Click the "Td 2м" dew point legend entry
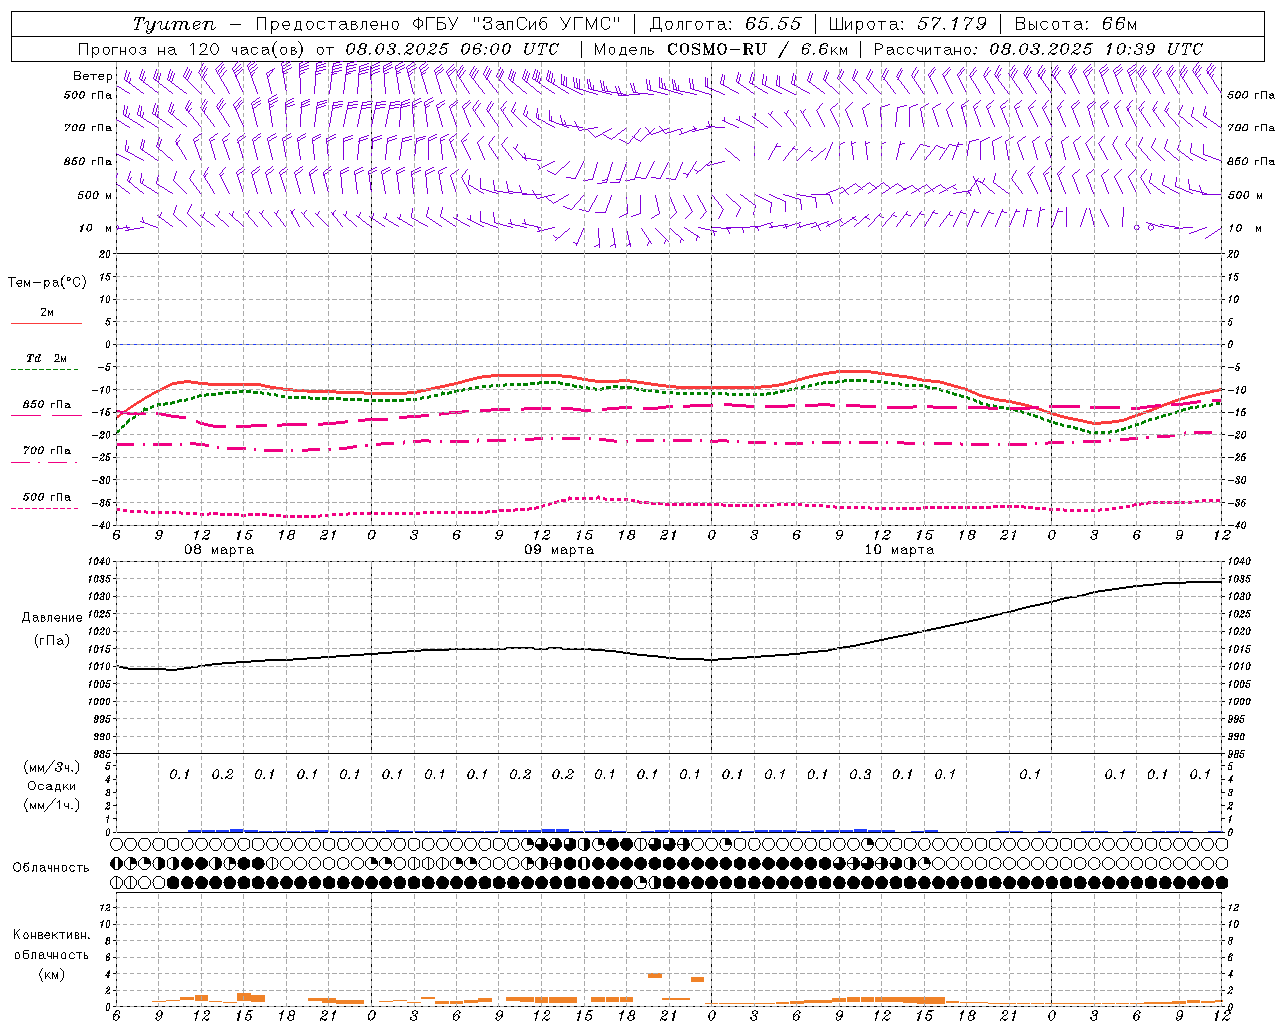Image resolution: width=1280 pixels, height=1024 pixels. pyautogui.click(x=47, y=358)
